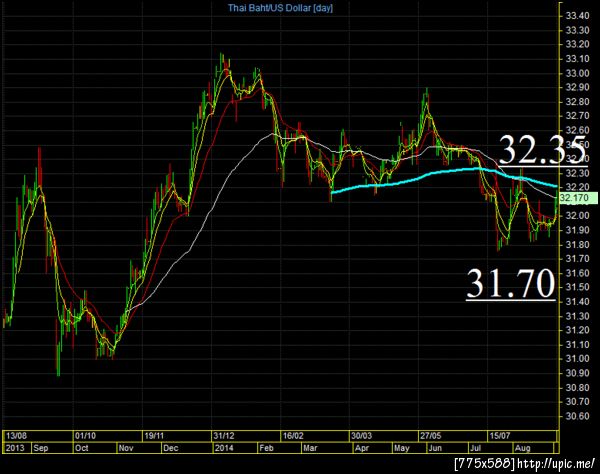Click the Jul month label
600x474 pixels.
coord(475,448)
